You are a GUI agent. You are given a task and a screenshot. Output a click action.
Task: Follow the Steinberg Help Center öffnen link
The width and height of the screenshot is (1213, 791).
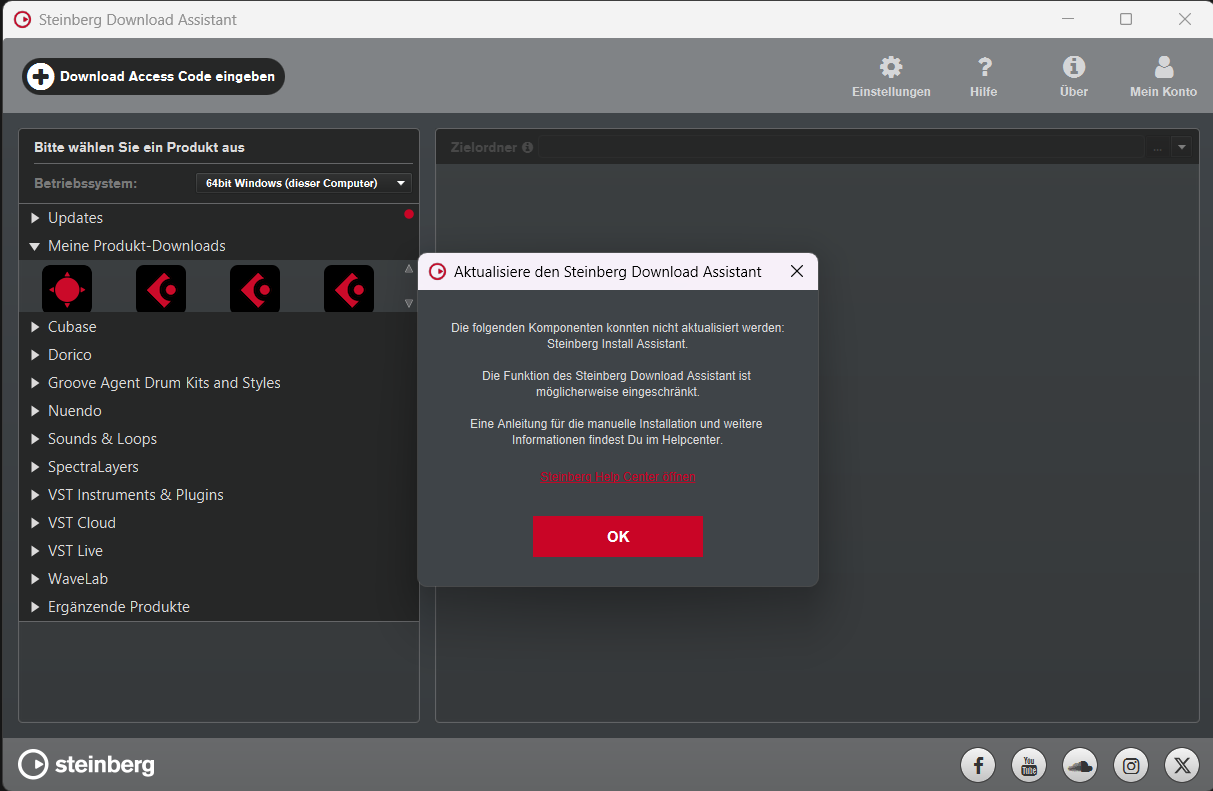click(618, 477)
